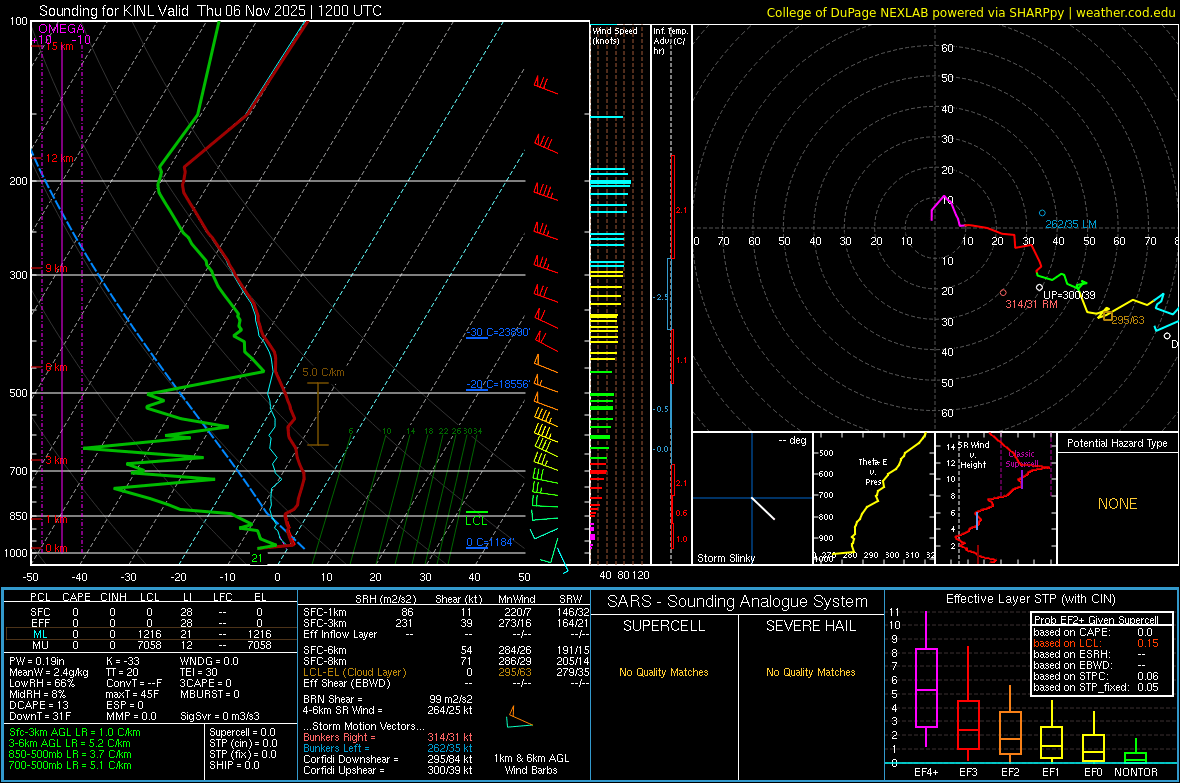Click 'SARS - Sounding Analogue System' heading
1180x783 pixels.
point(737,602)
